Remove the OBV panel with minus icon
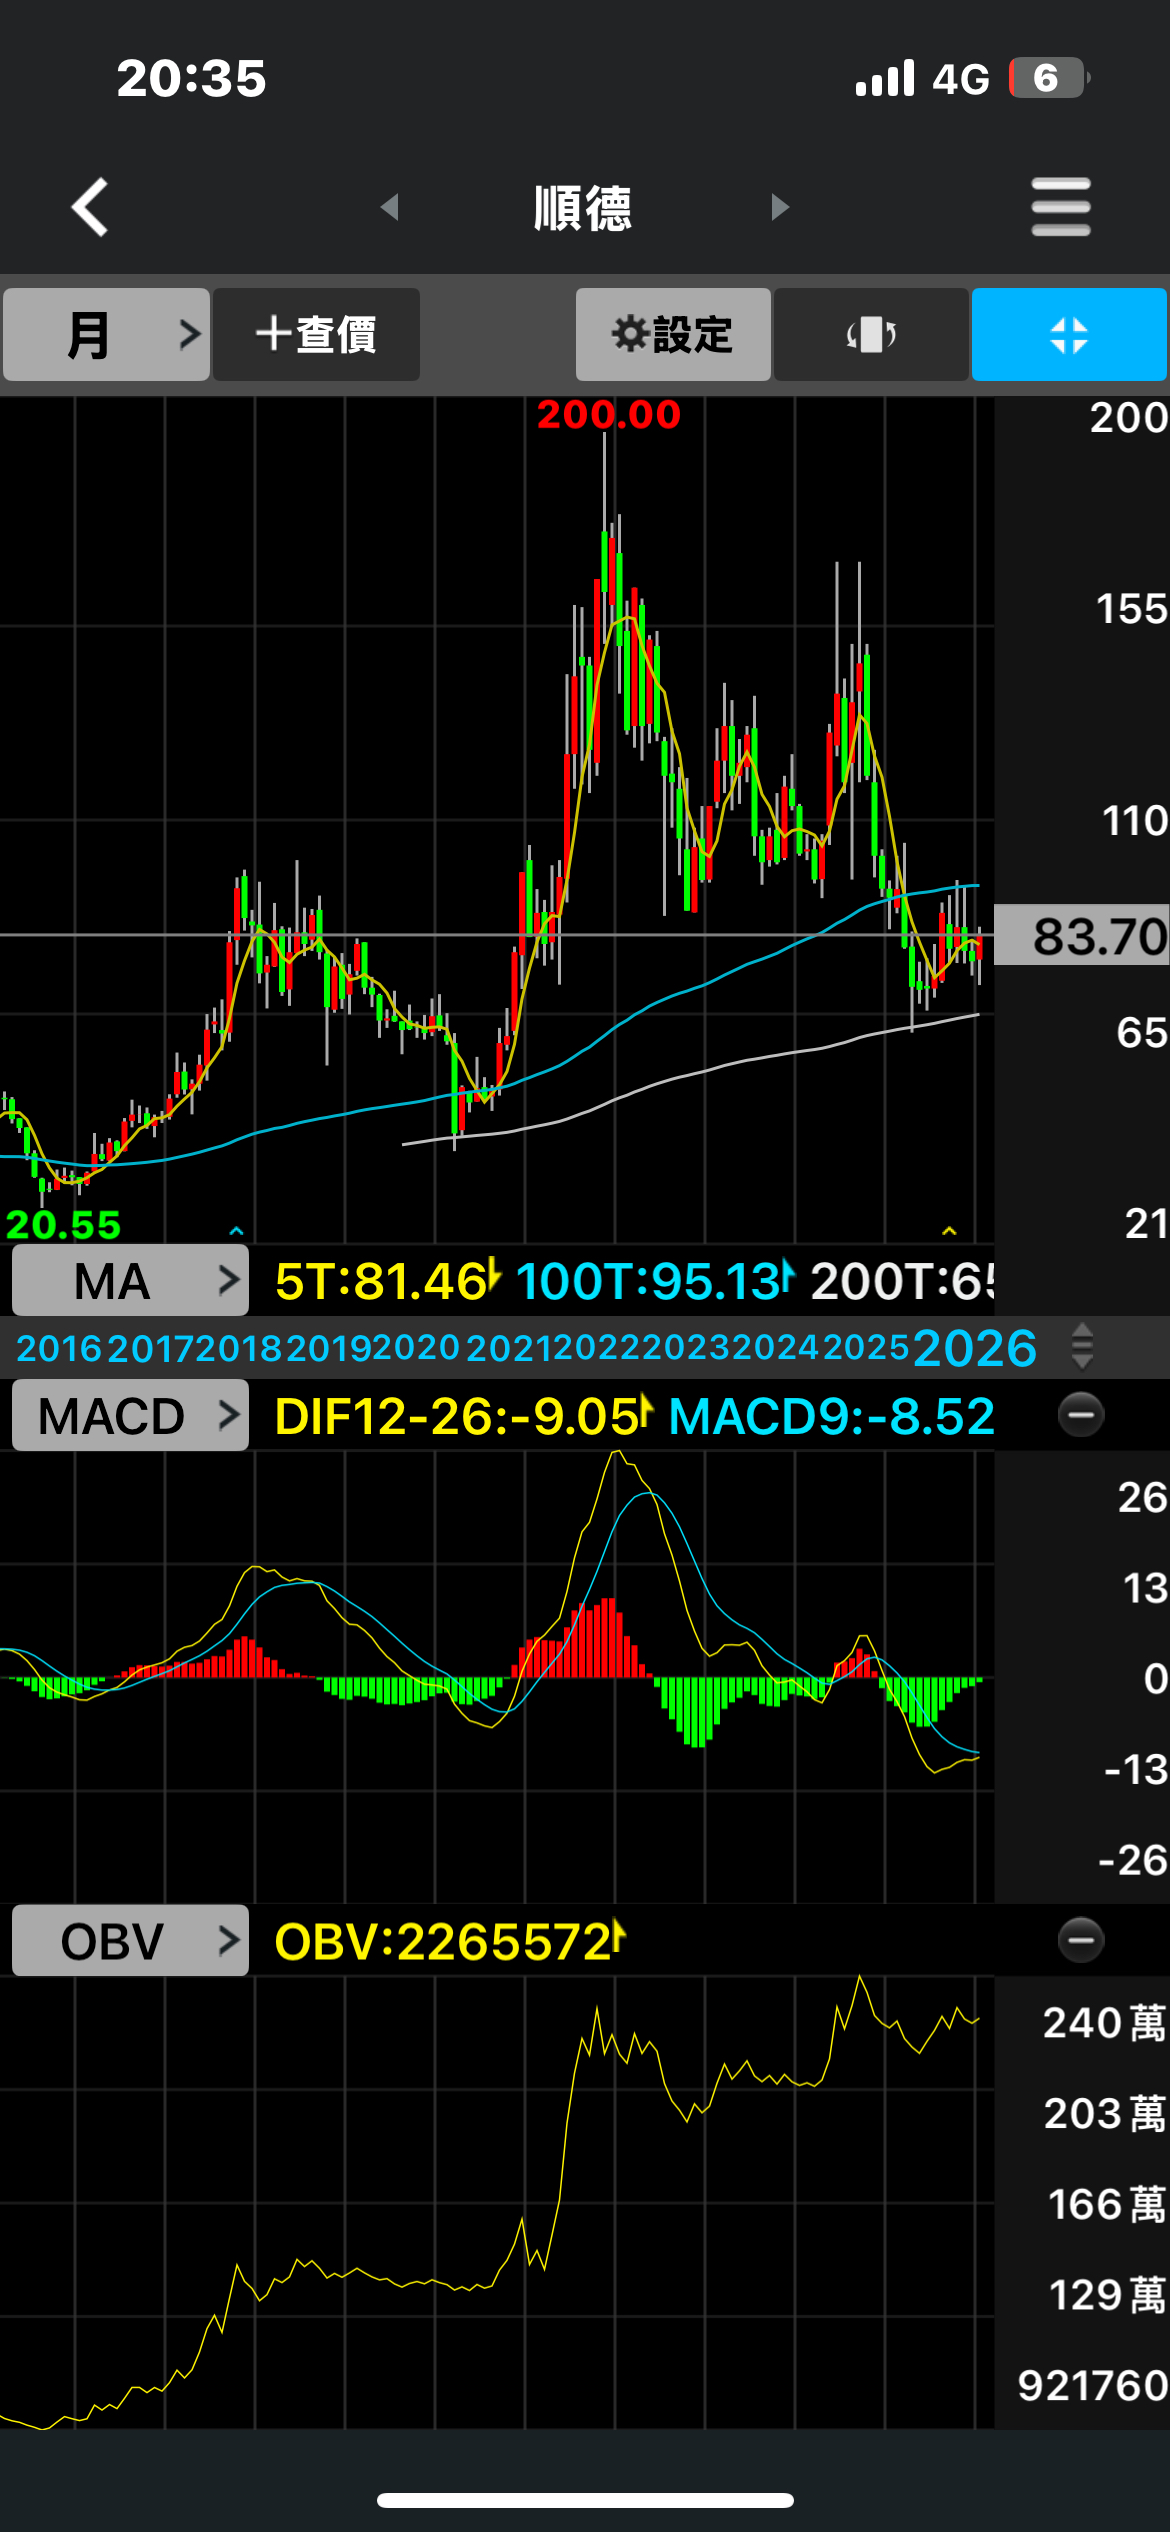 (1081, 1940)
